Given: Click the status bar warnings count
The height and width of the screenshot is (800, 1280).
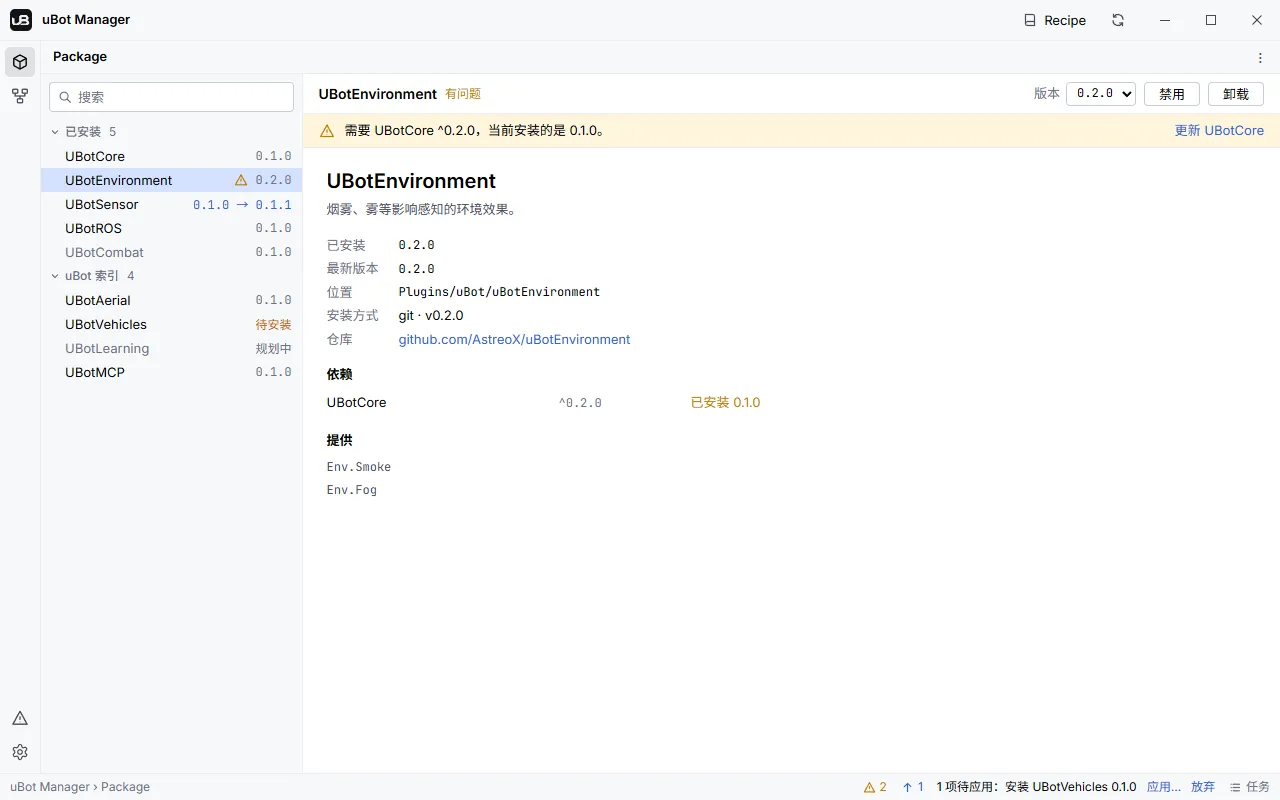Looking at the screenshot, I should [x=875, y=787].
